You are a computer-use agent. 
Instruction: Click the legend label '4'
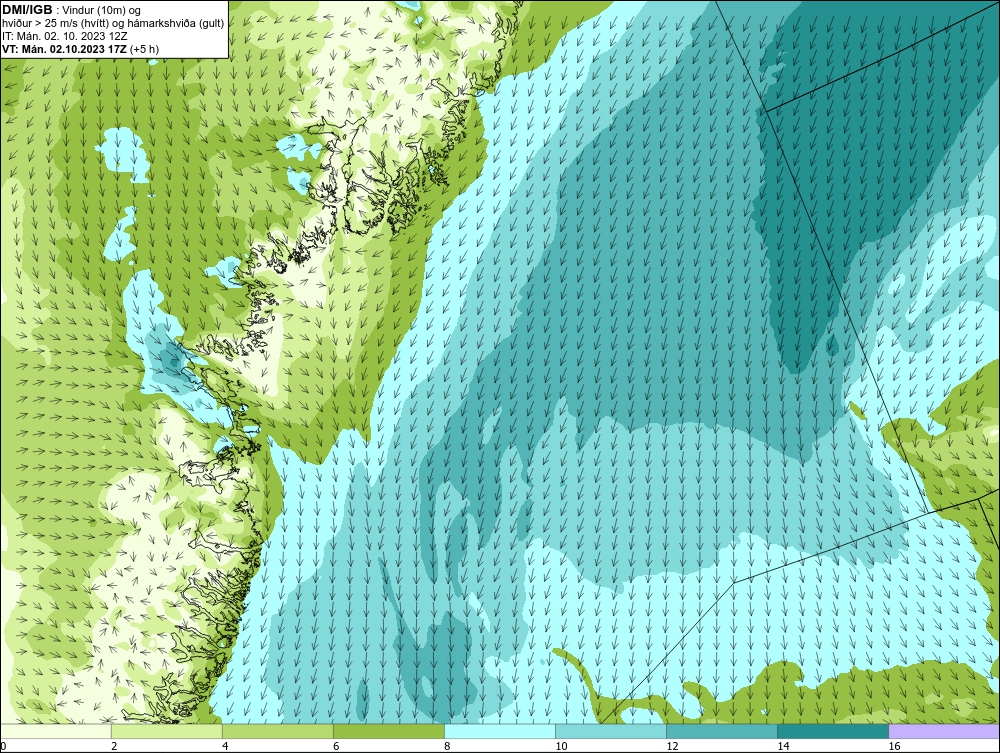coord(225,746)
